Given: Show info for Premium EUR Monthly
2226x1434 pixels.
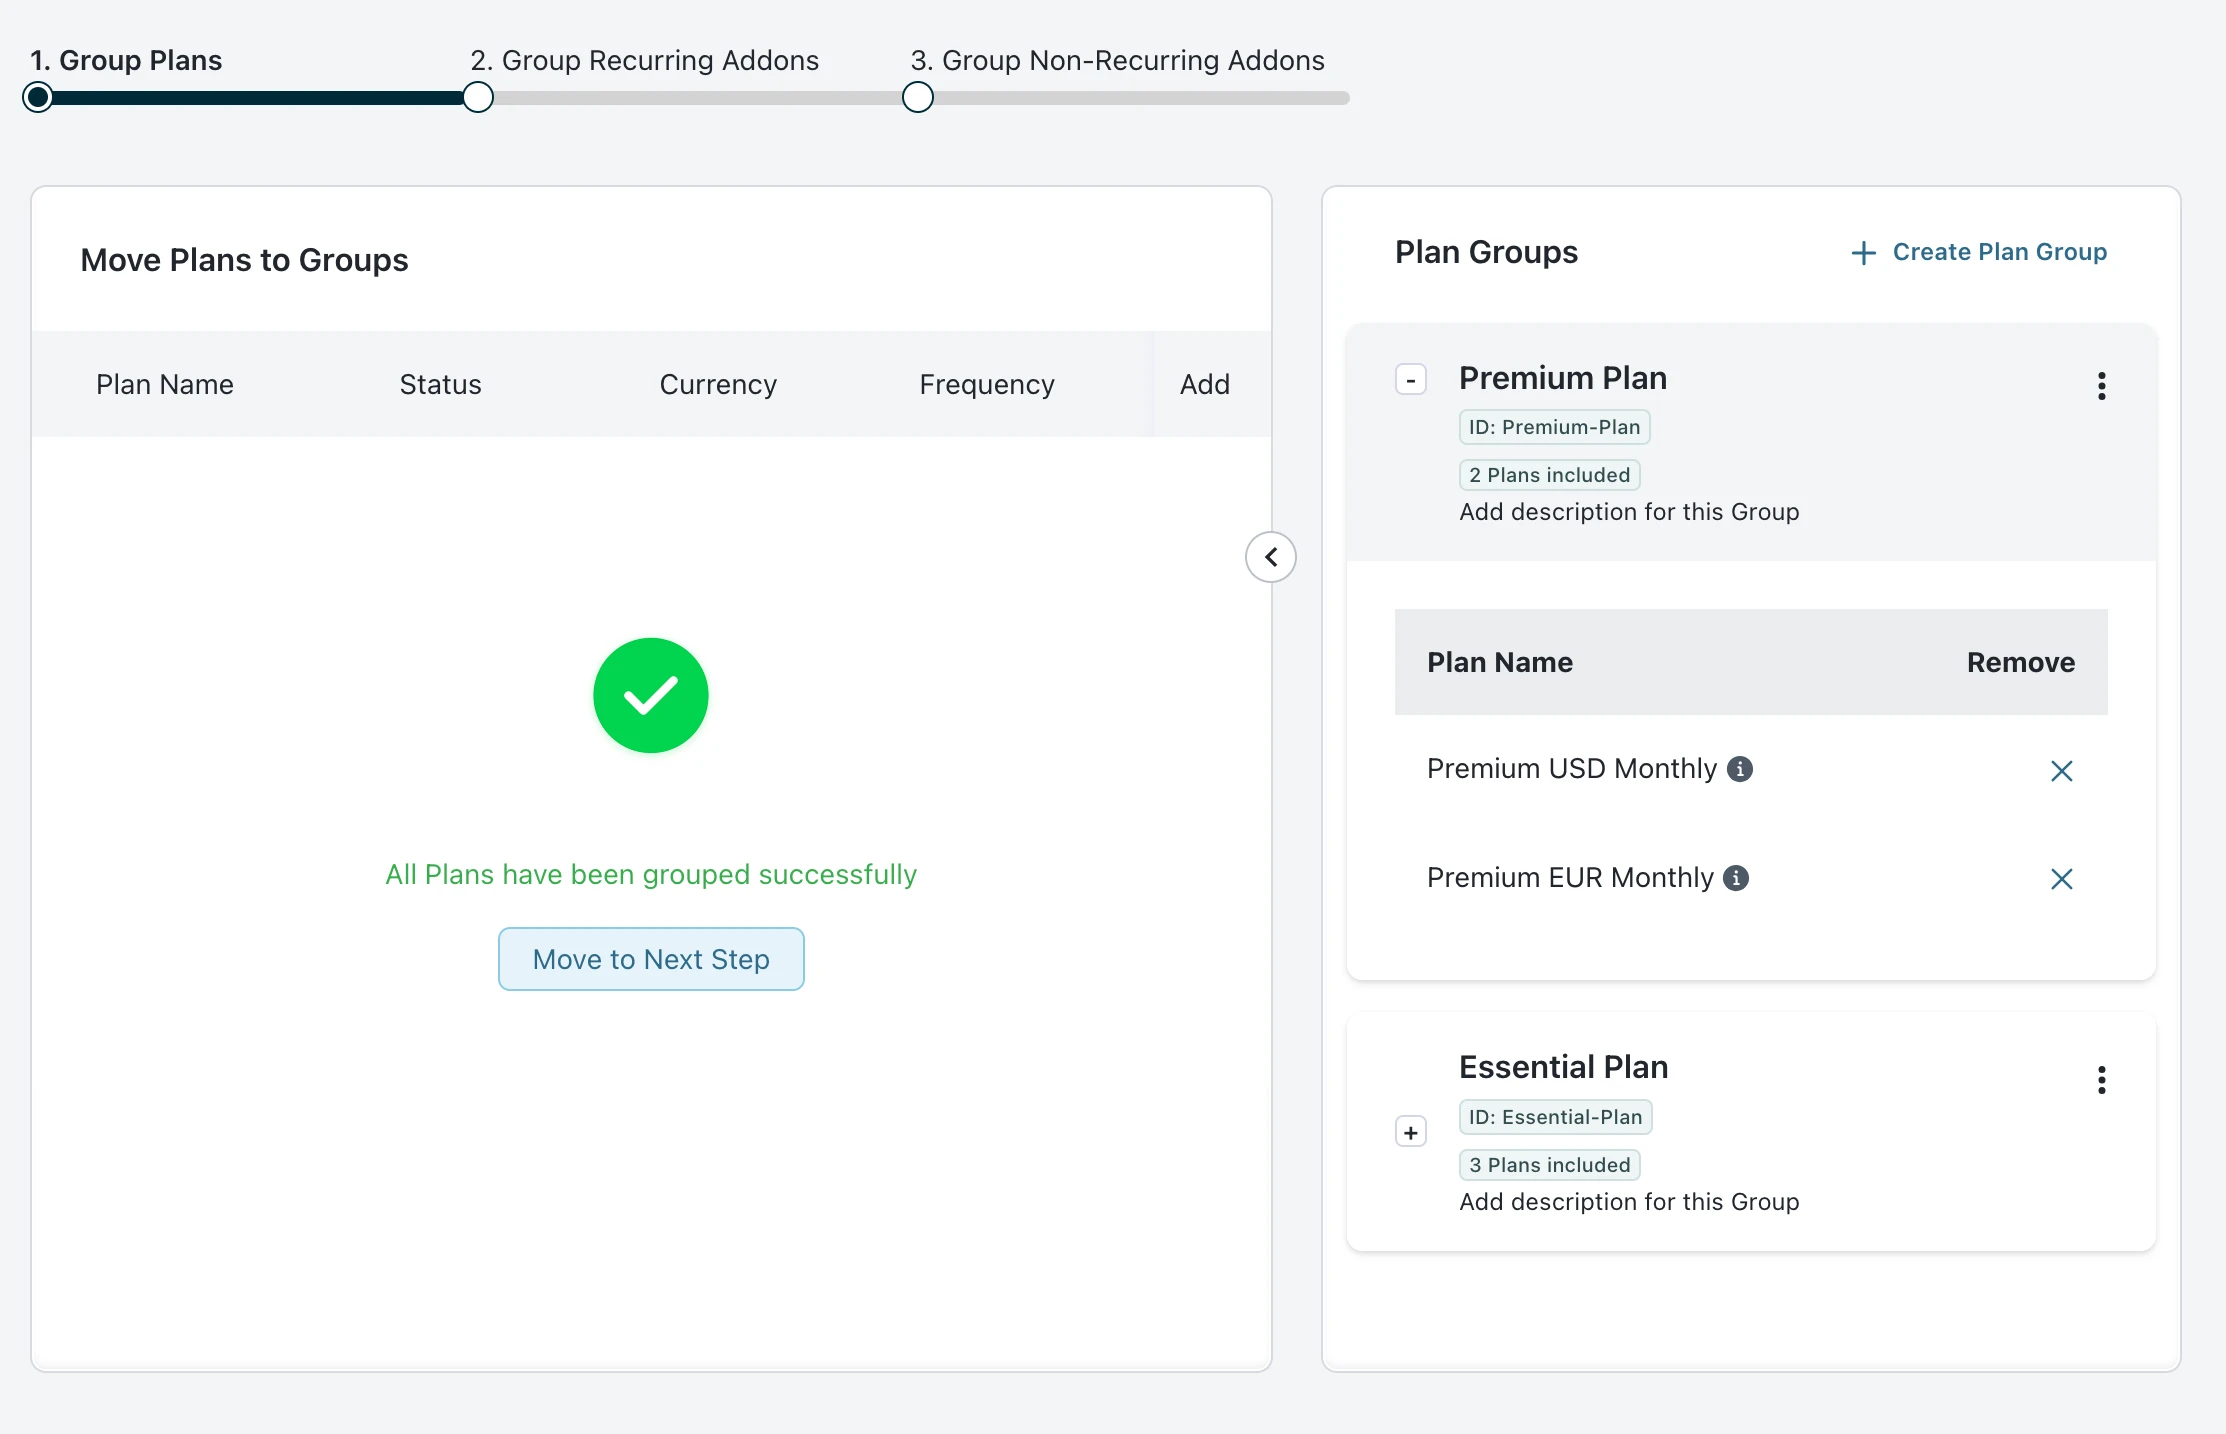Looking at the screenshot, I should pos(1736,878).
